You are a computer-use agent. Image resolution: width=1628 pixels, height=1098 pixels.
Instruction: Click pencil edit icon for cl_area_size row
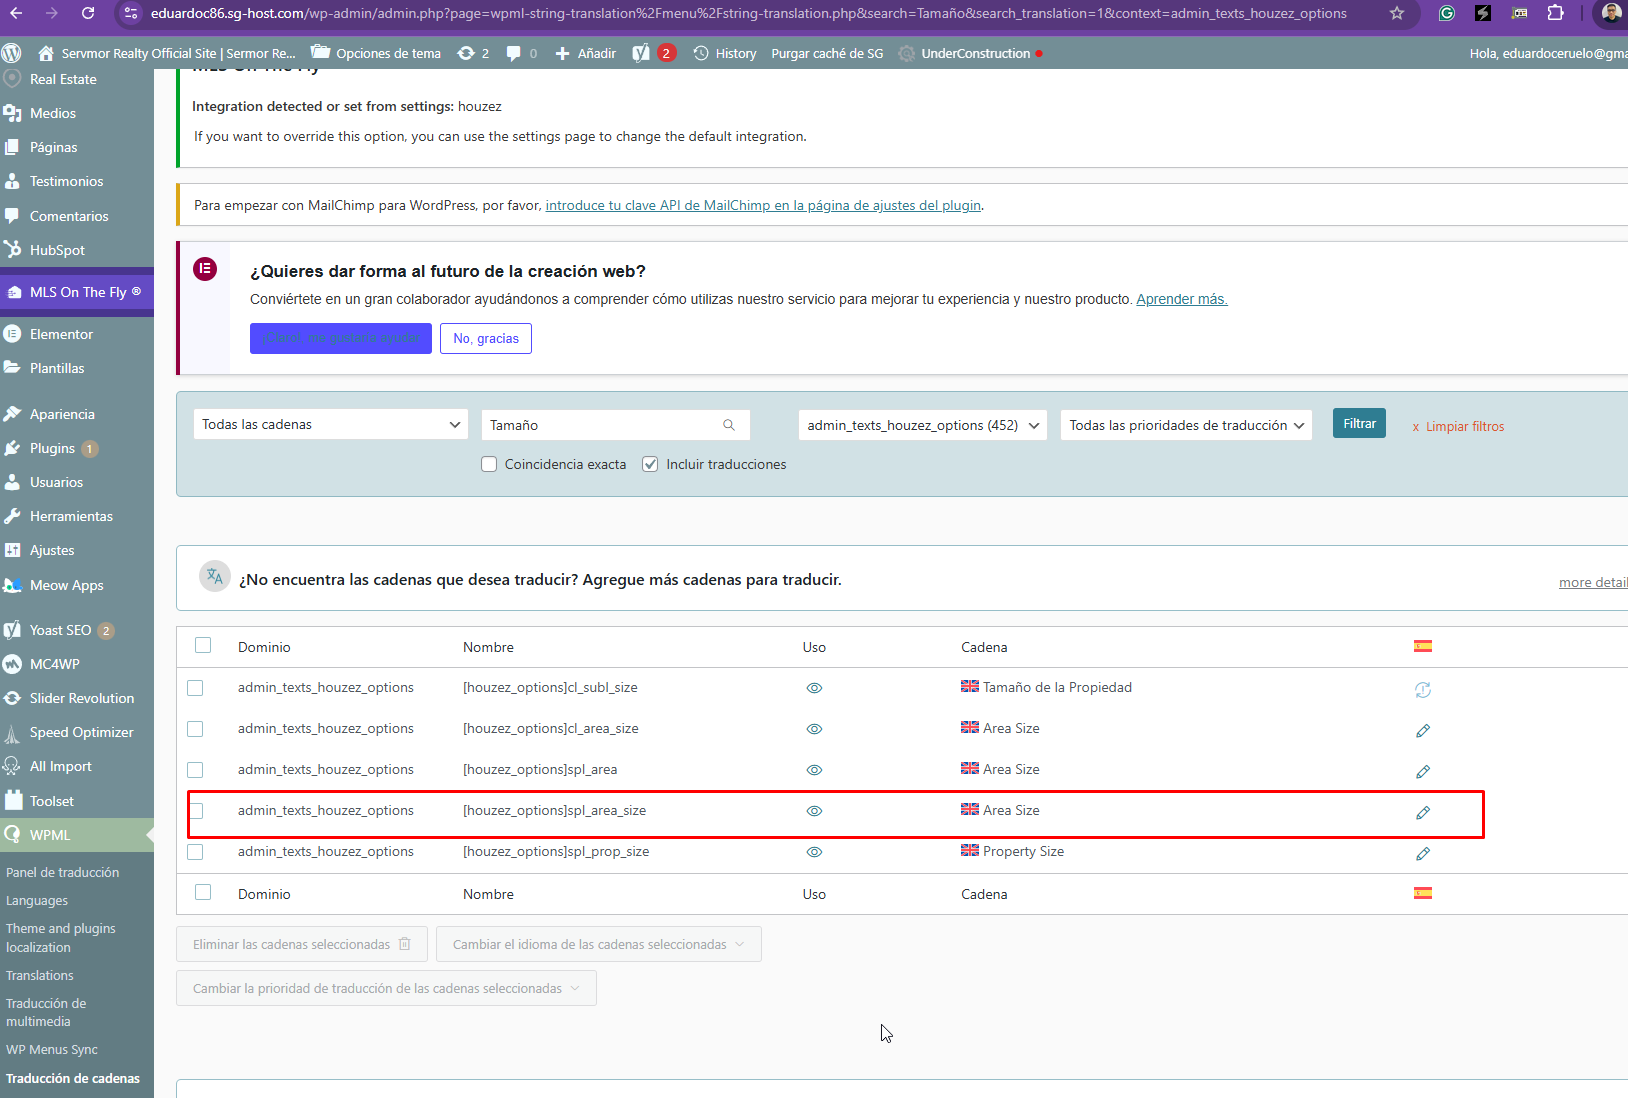(1422, 731)
